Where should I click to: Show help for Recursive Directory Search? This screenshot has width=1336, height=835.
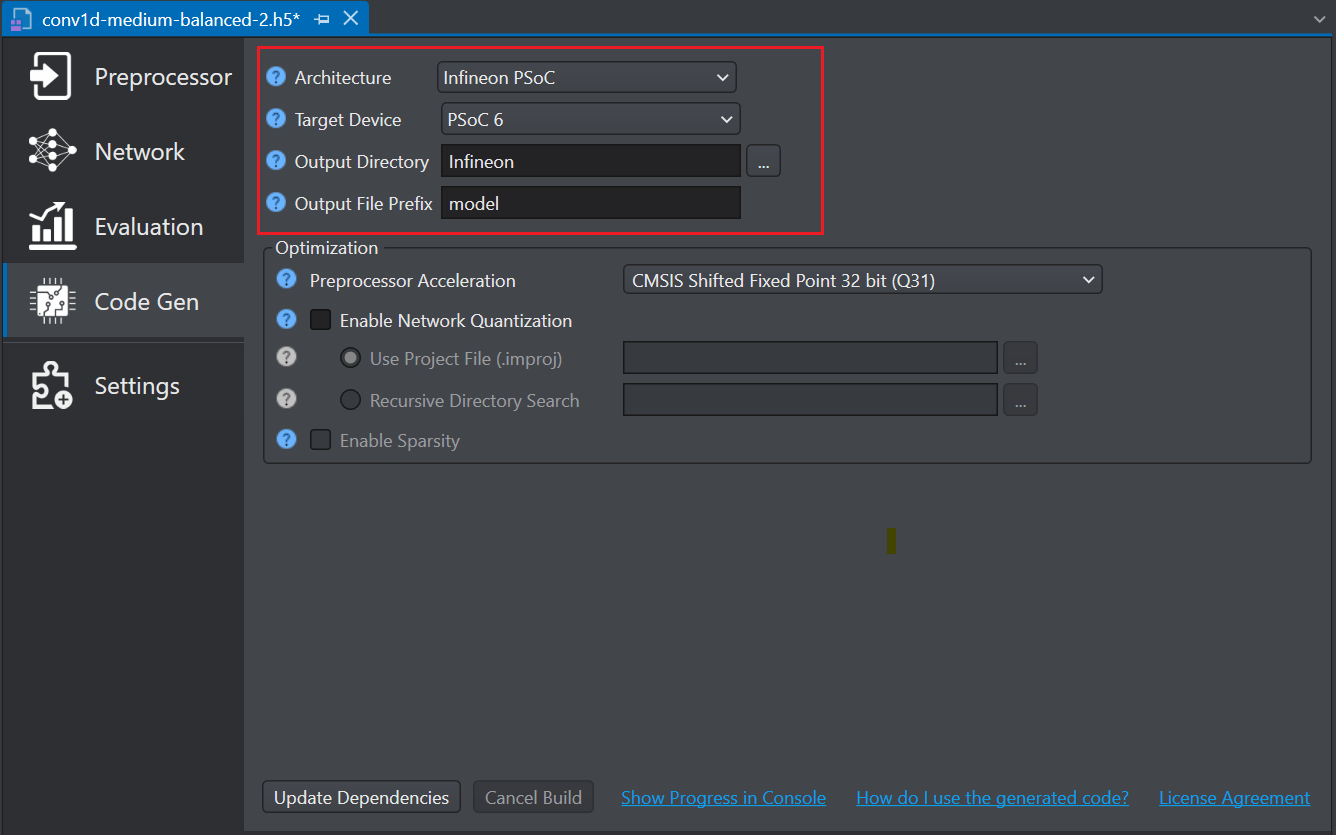coord(287,399)
